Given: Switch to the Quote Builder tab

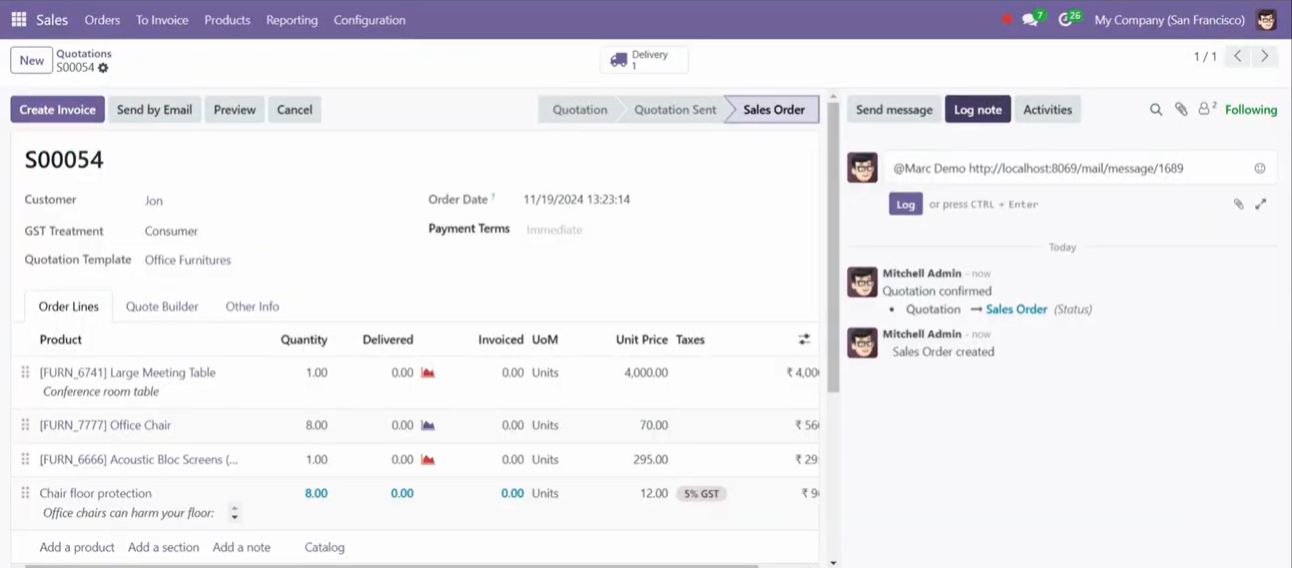Looking at the screenshot, I should coord(162,307).
